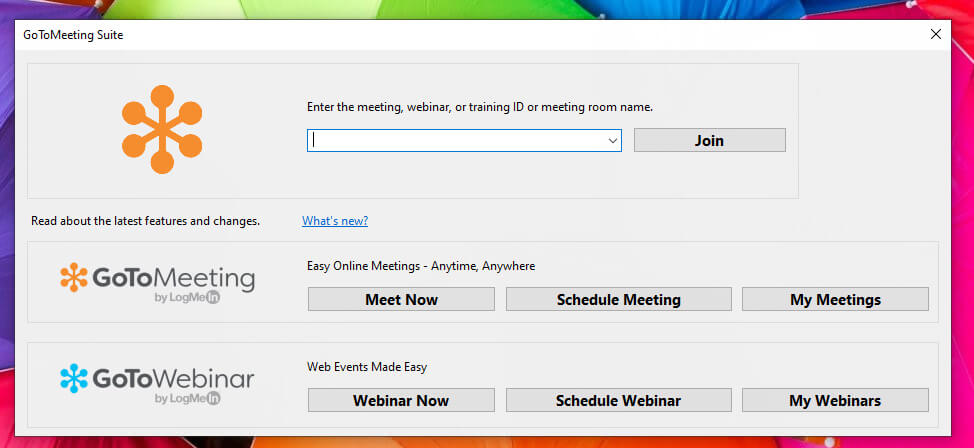Expand the meeting ID dropdown arrow

click(x=612, y=141)
